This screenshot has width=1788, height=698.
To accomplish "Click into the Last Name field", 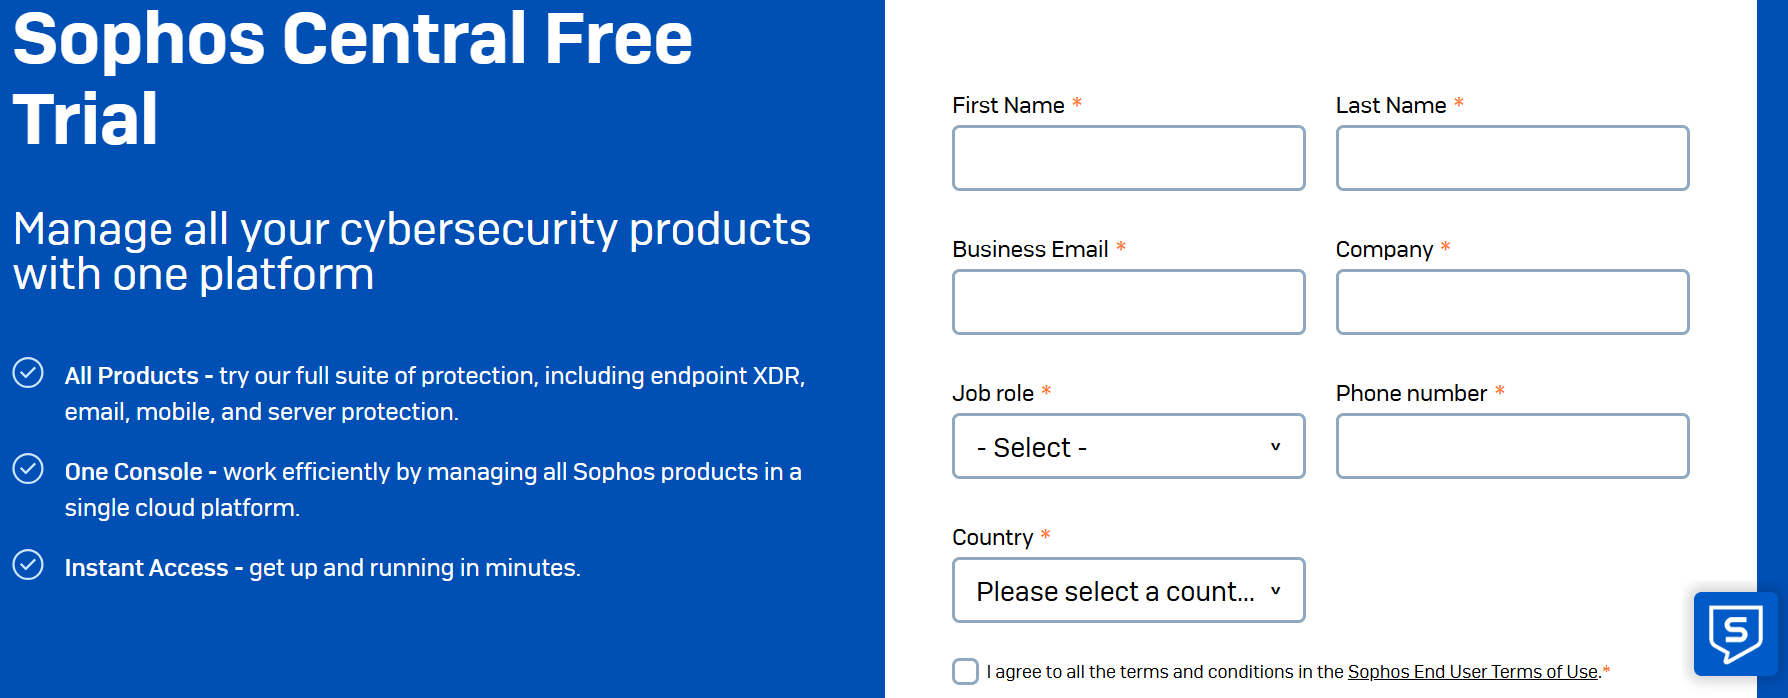I will (1512, 158).
